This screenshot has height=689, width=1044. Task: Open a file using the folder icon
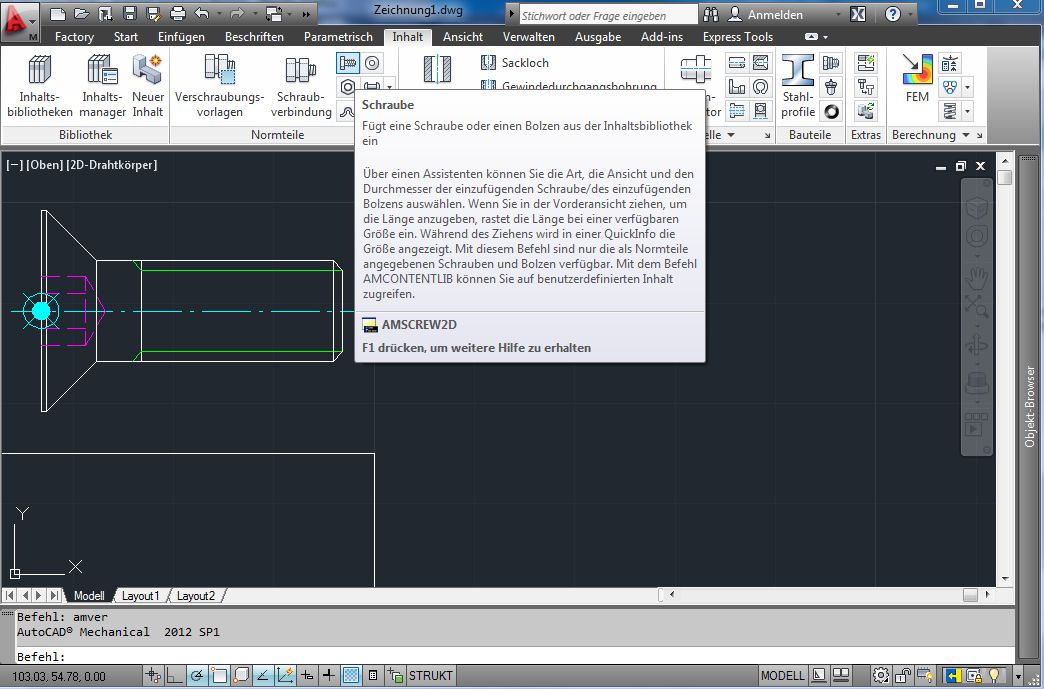pos(81,13)
